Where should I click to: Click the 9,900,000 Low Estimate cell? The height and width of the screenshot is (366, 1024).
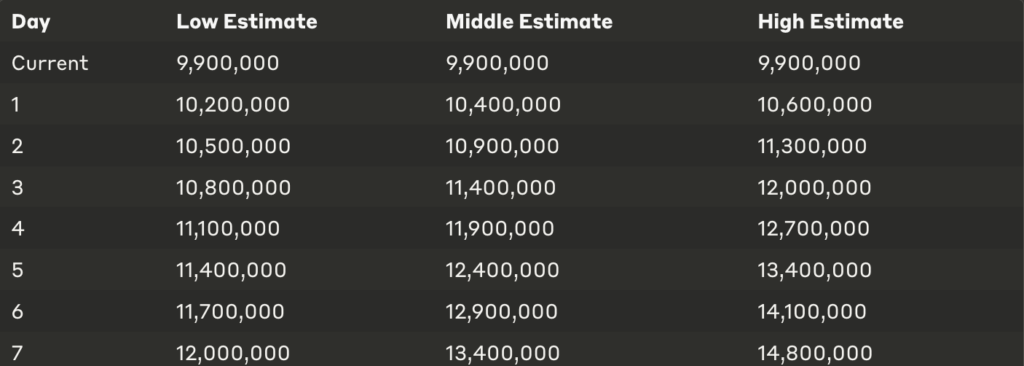pyautogui.click(x=228, y=63)
